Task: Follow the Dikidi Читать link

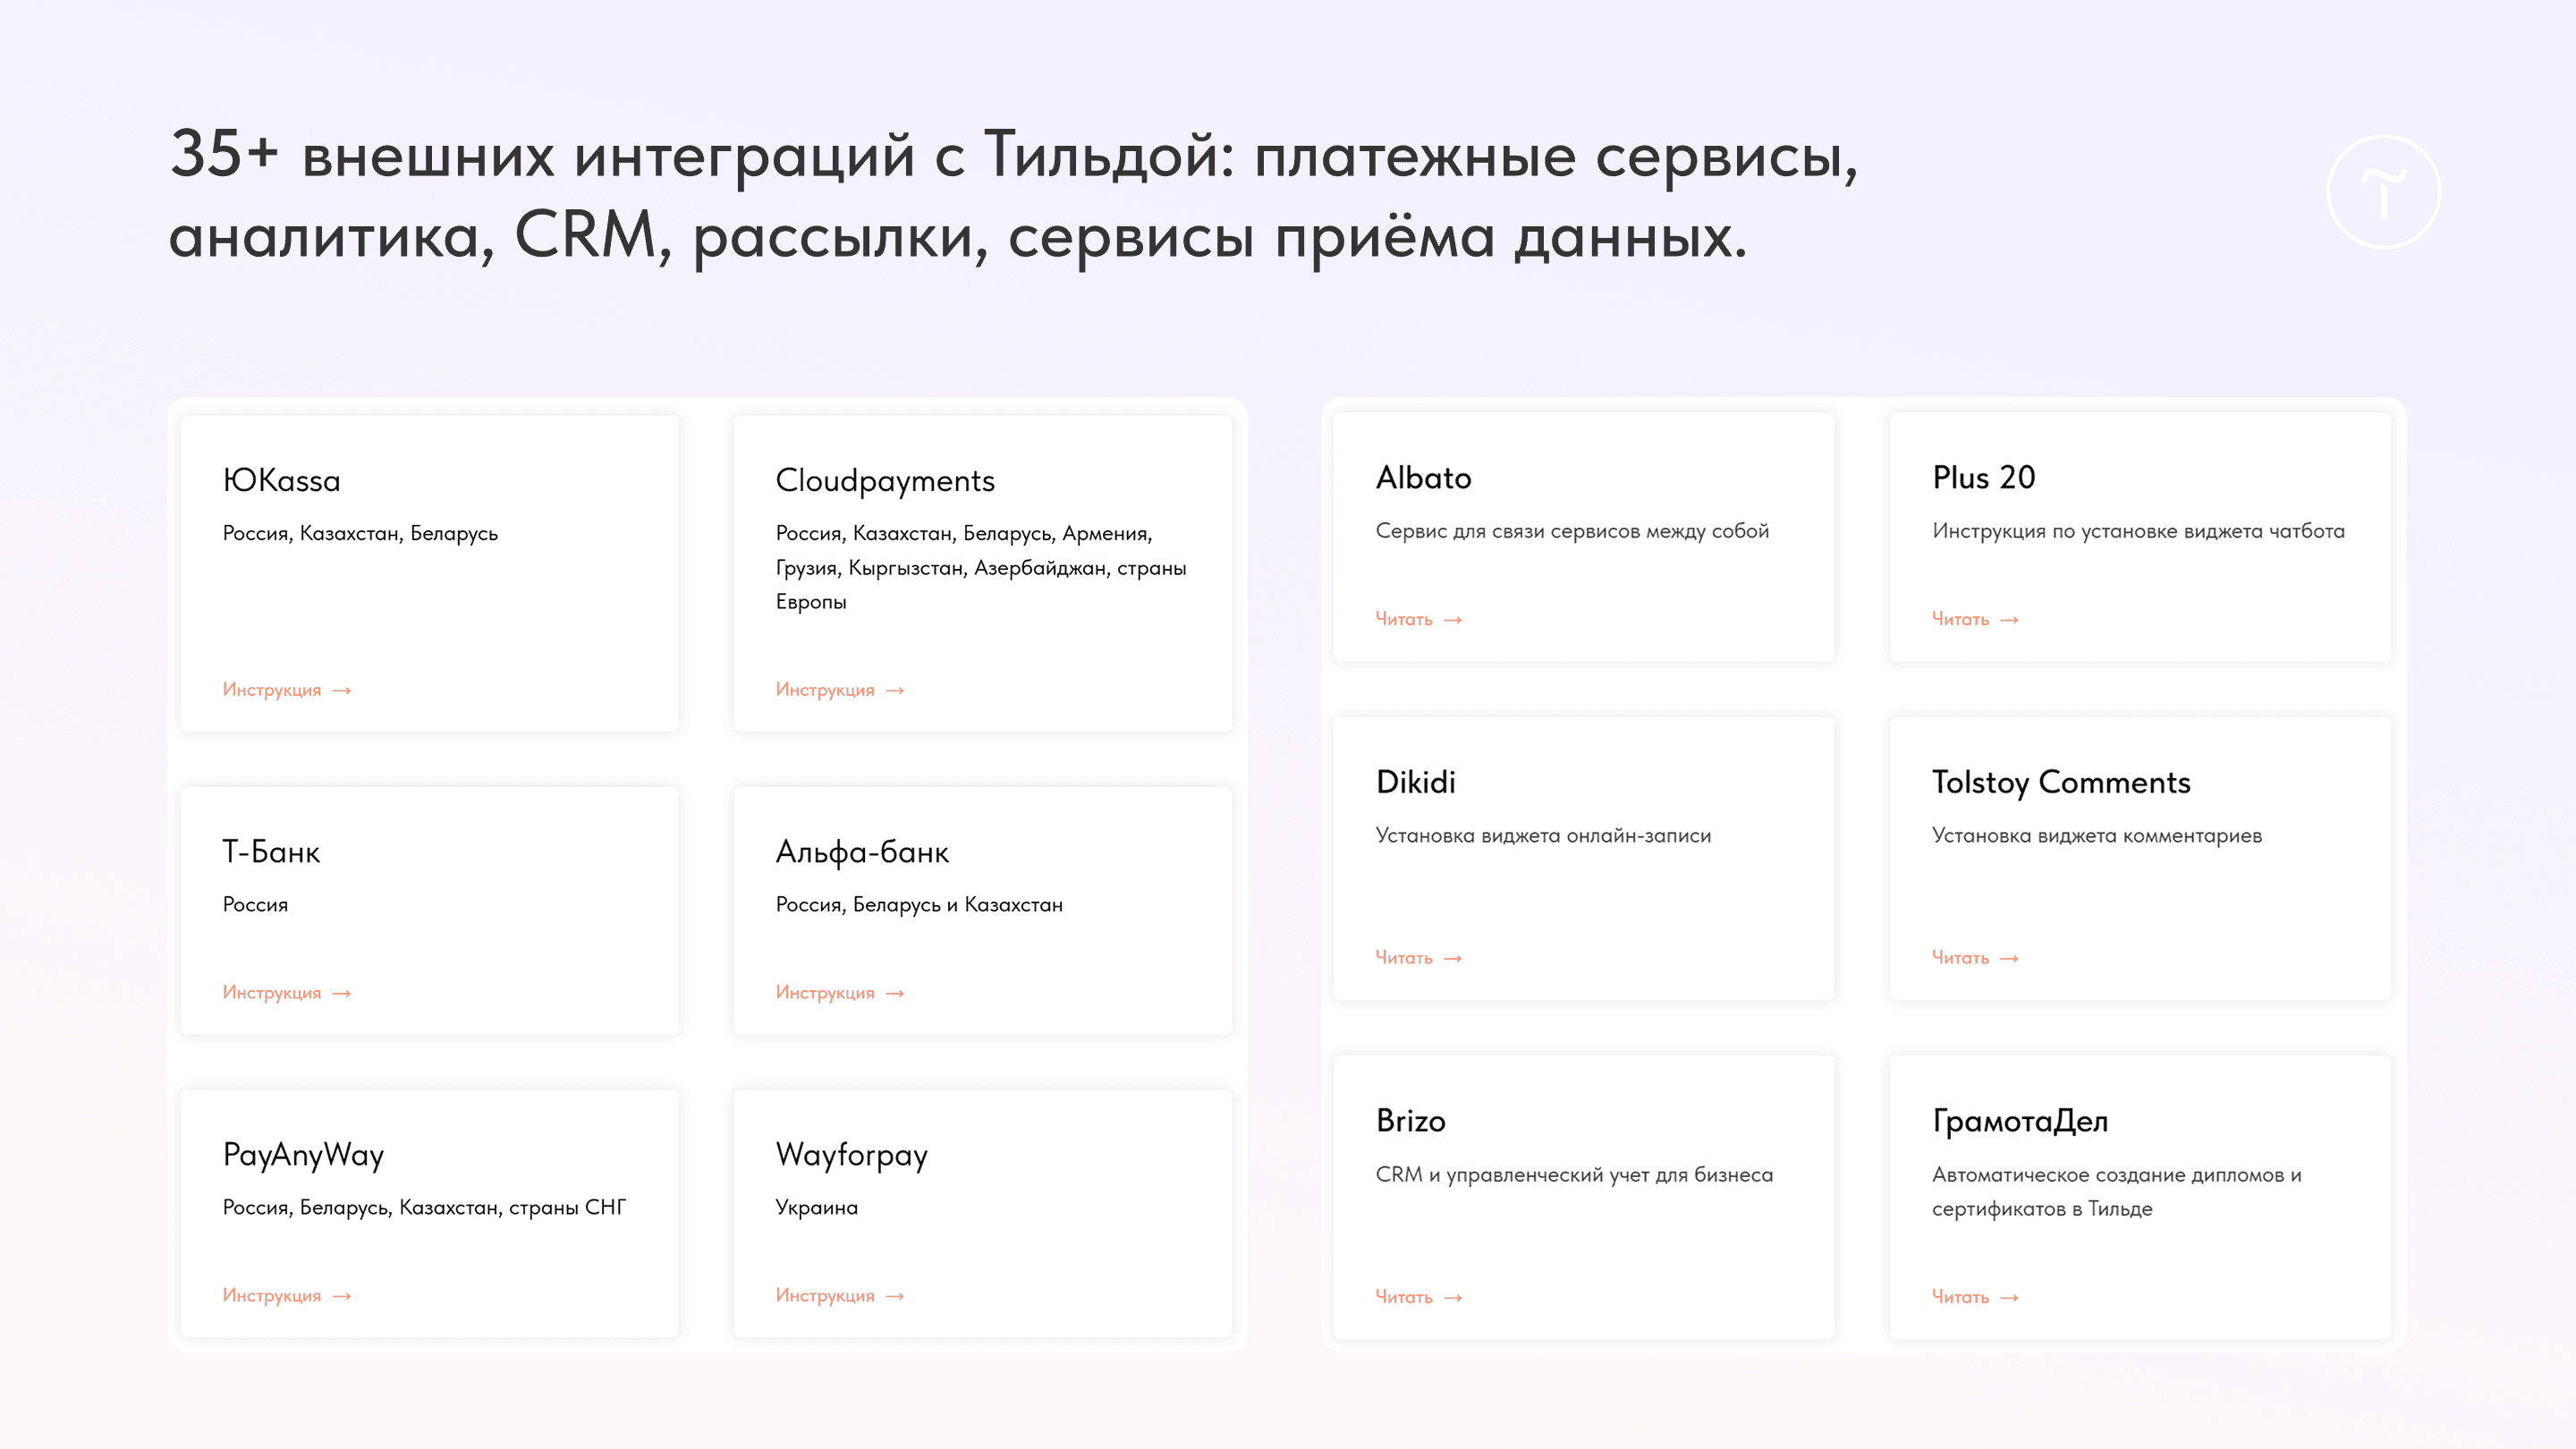Action: (x=1419, y=958)
